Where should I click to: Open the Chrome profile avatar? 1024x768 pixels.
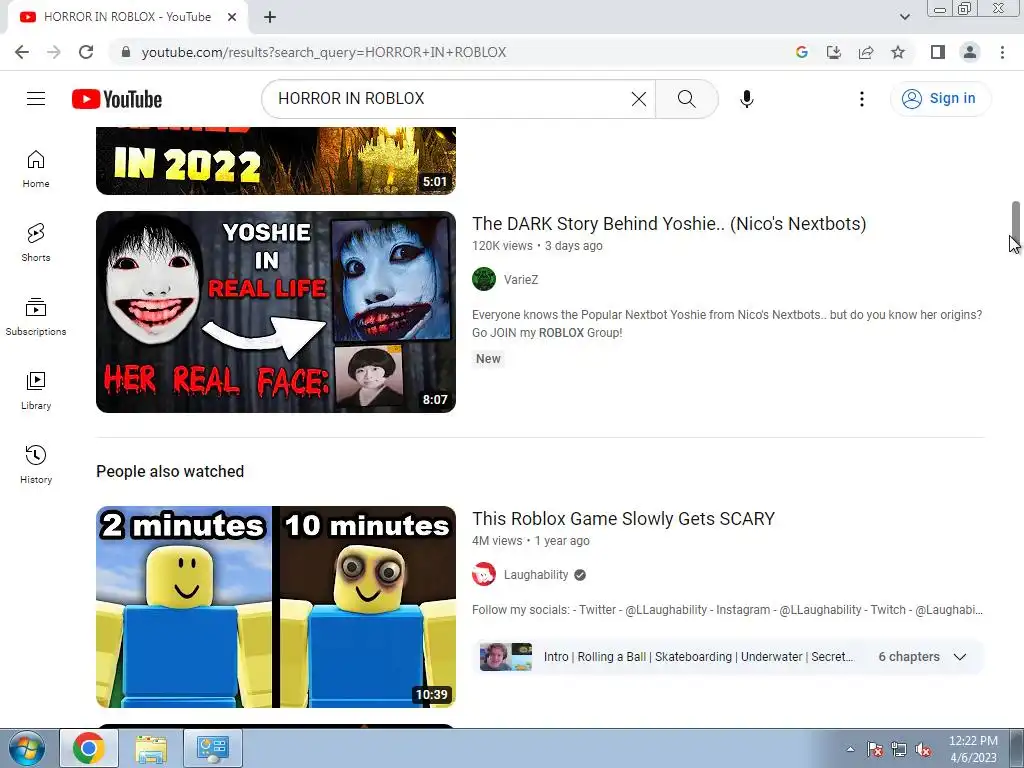pyautogui.click(x=970, y=52)
